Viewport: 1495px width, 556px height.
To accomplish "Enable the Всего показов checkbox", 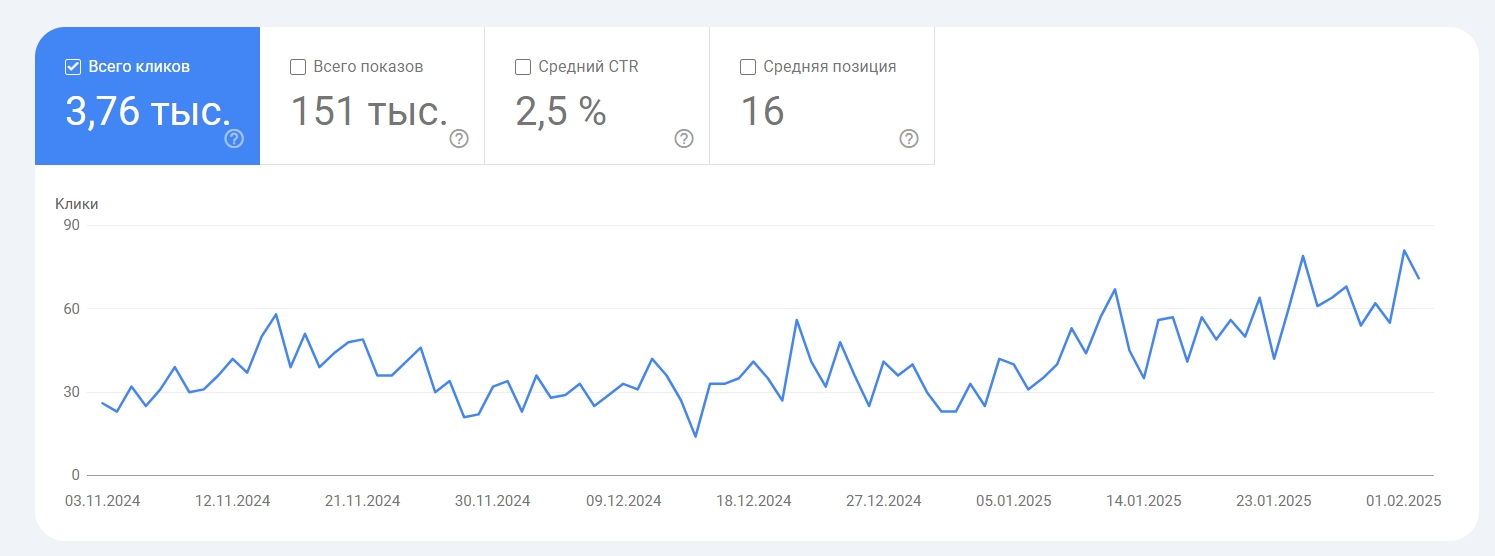I will 298,67.
